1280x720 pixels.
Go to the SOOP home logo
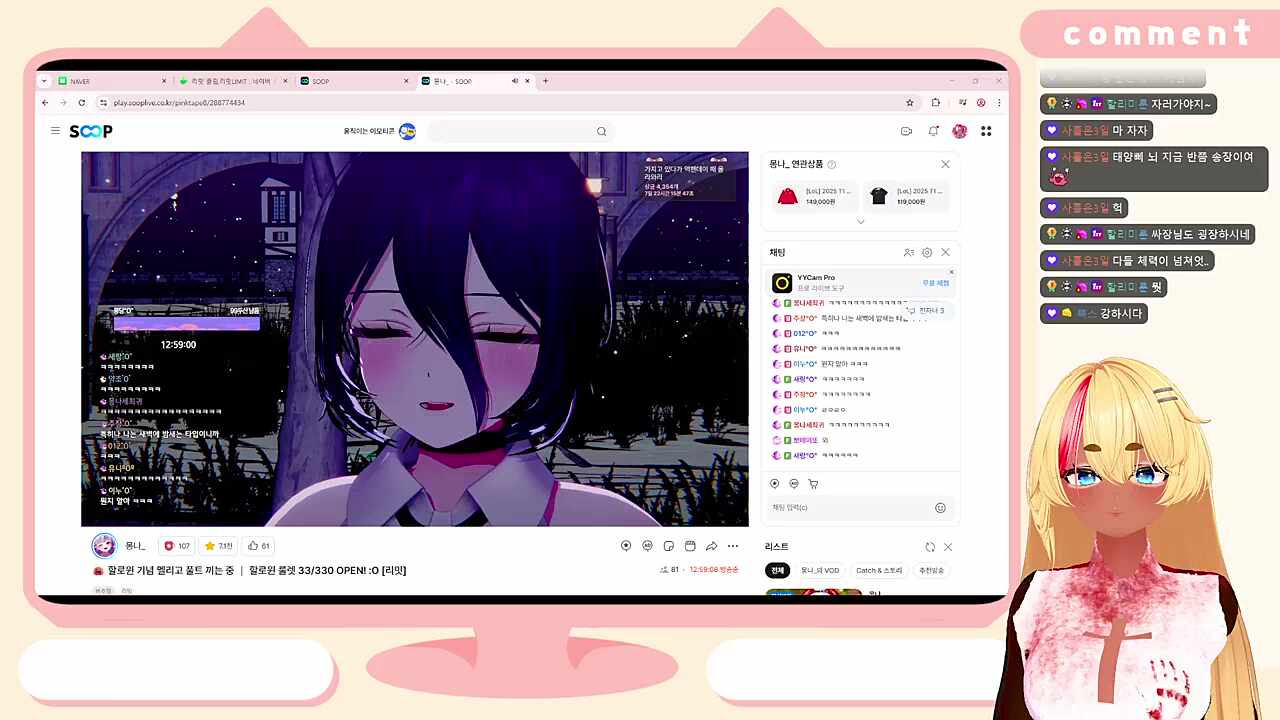(91, 131)
